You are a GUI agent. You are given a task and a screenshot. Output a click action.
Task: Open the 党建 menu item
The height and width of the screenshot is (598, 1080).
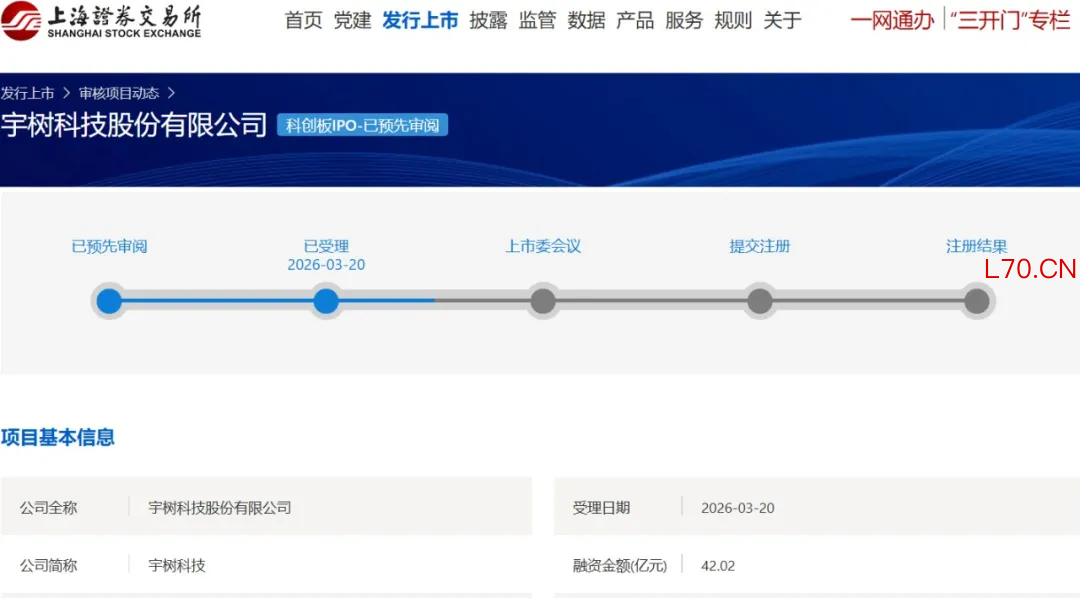[x=352, y=21]
